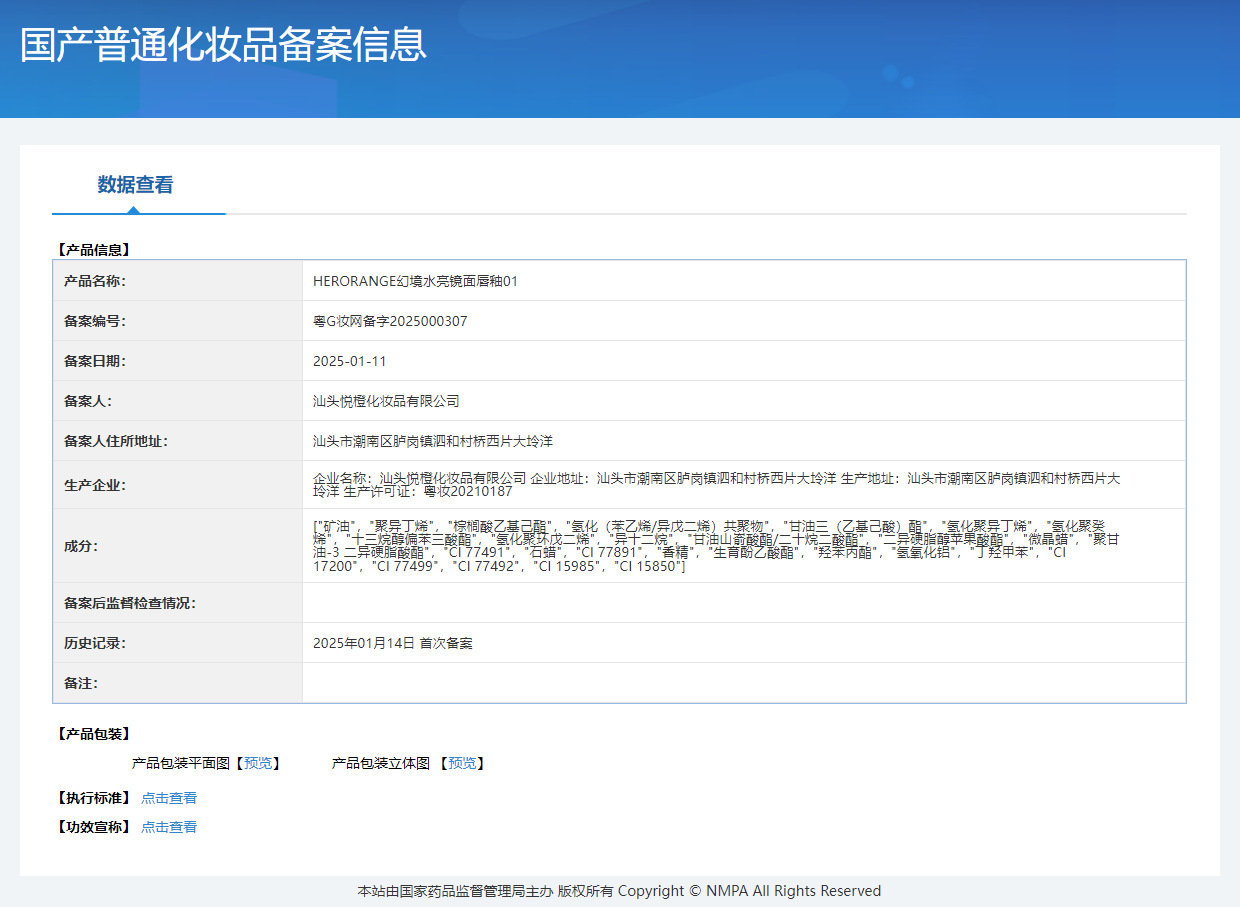Screen dimensions: 1240x907
Task: Switch to the 数据查看 tab
Action: coord(135,185)
